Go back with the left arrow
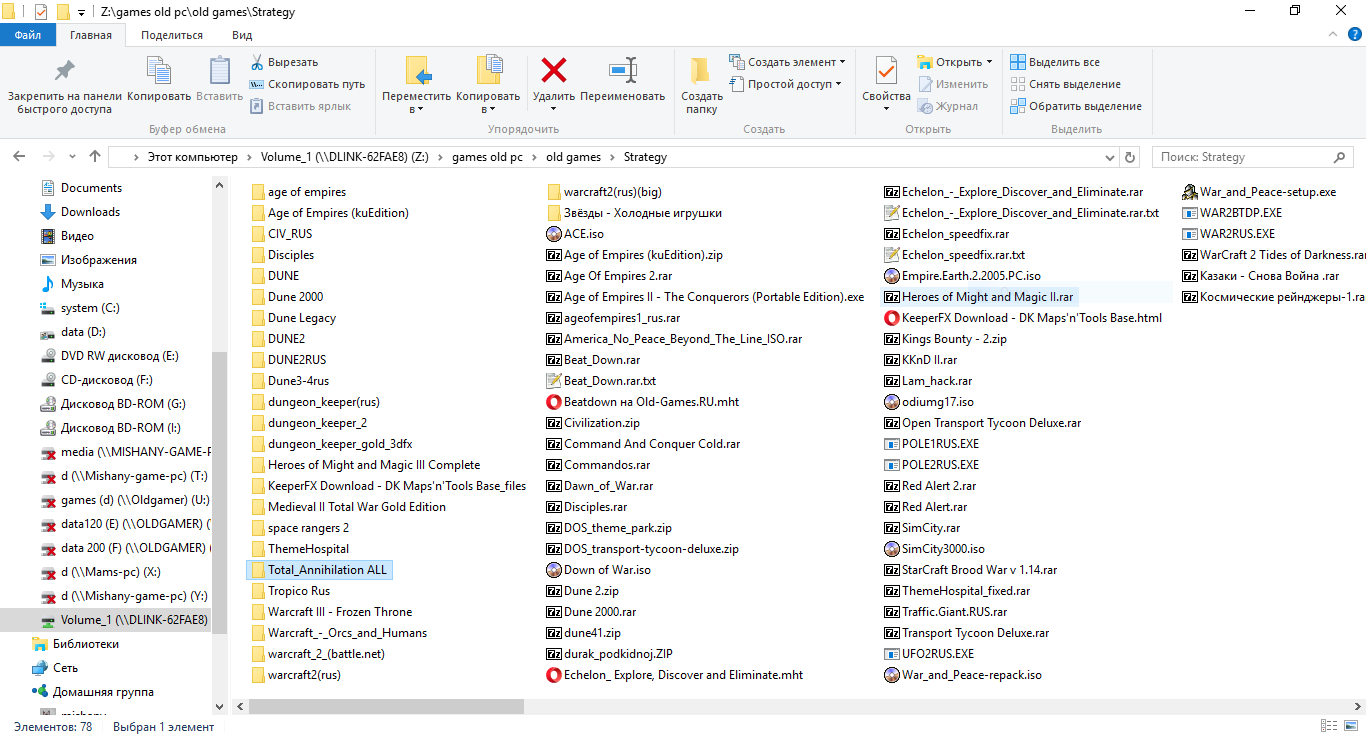Image resolution: width=1366 pixels, height=738 pixels. (x=20, y=157)
